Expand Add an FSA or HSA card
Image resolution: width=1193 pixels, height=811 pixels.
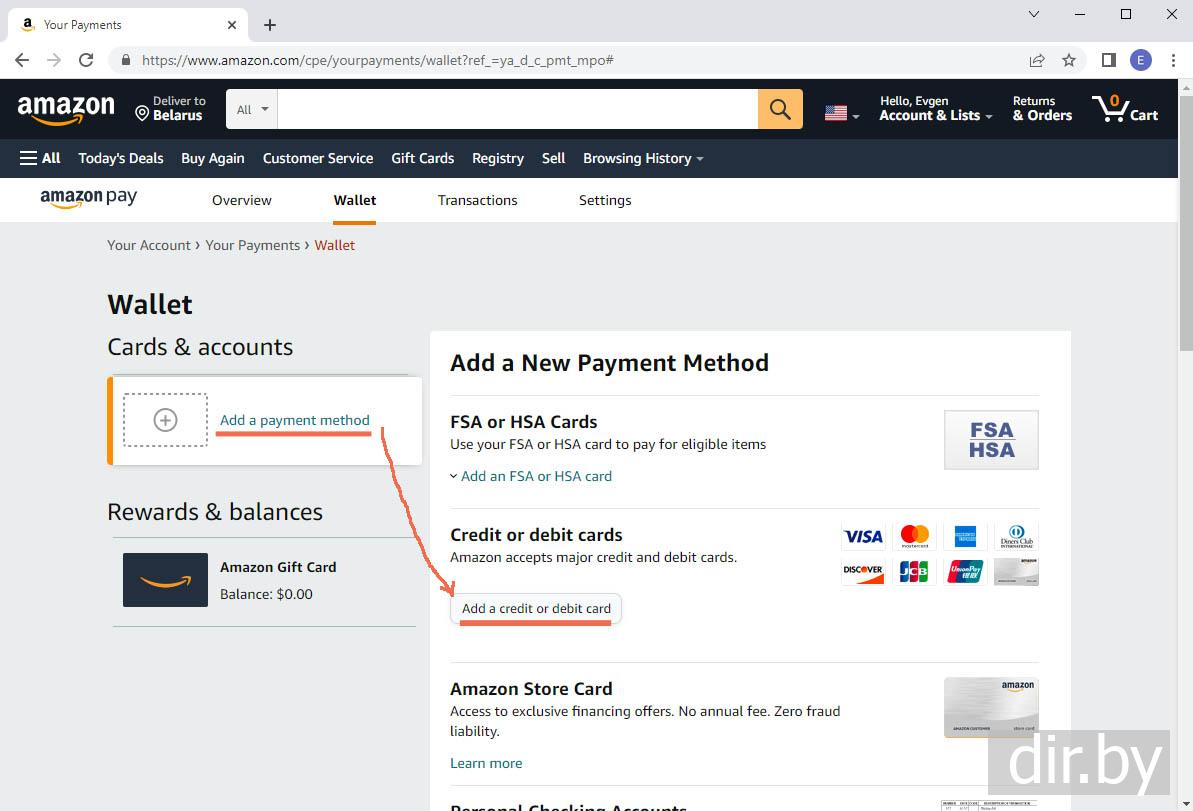(531, 476)
